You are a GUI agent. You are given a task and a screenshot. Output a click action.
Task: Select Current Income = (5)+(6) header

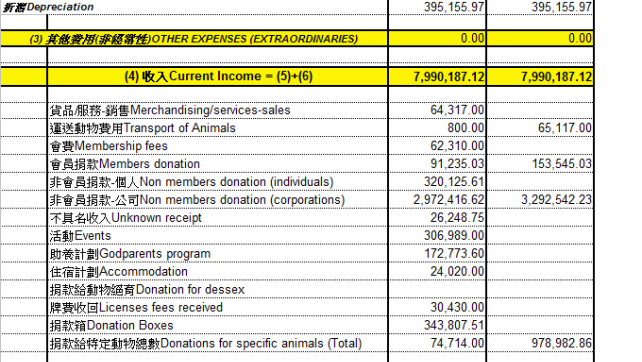tap(218, 77)
